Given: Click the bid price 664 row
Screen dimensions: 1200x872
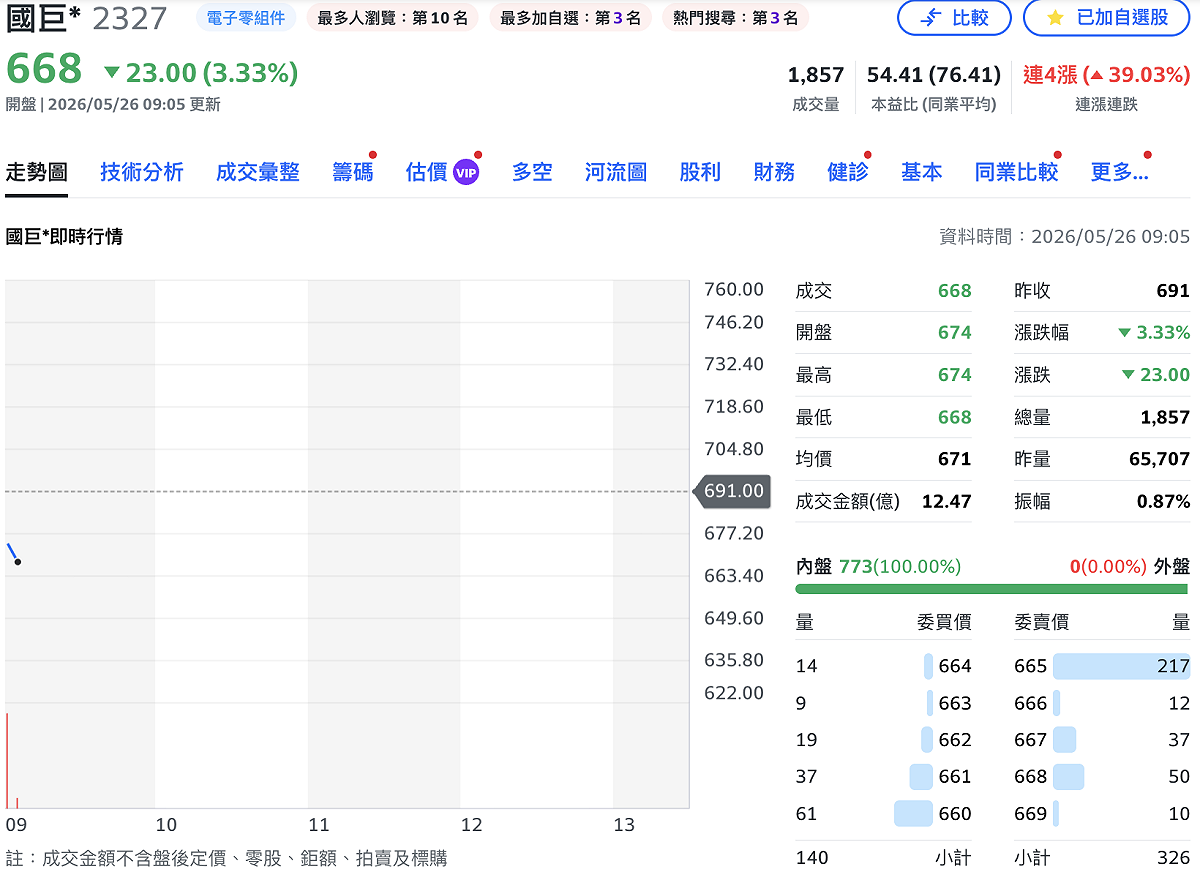Looking at the screenshot, I should (883, 666).
